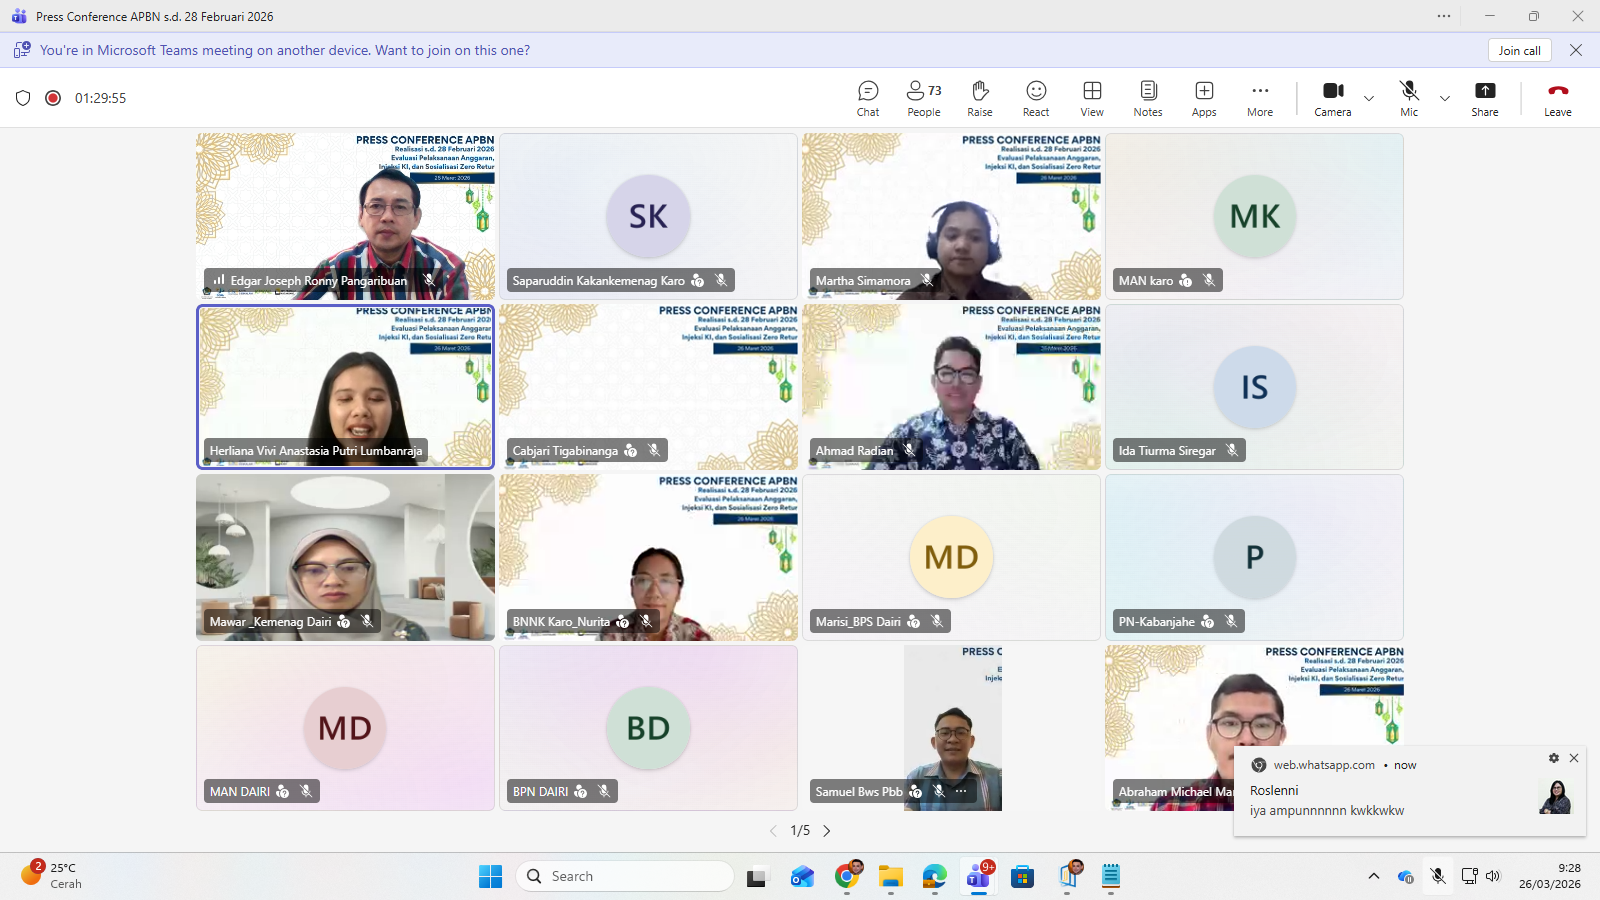Screen dimensions: 1600x900
Task: Click the Windows taskbar Search box
Action: point(625,876)
